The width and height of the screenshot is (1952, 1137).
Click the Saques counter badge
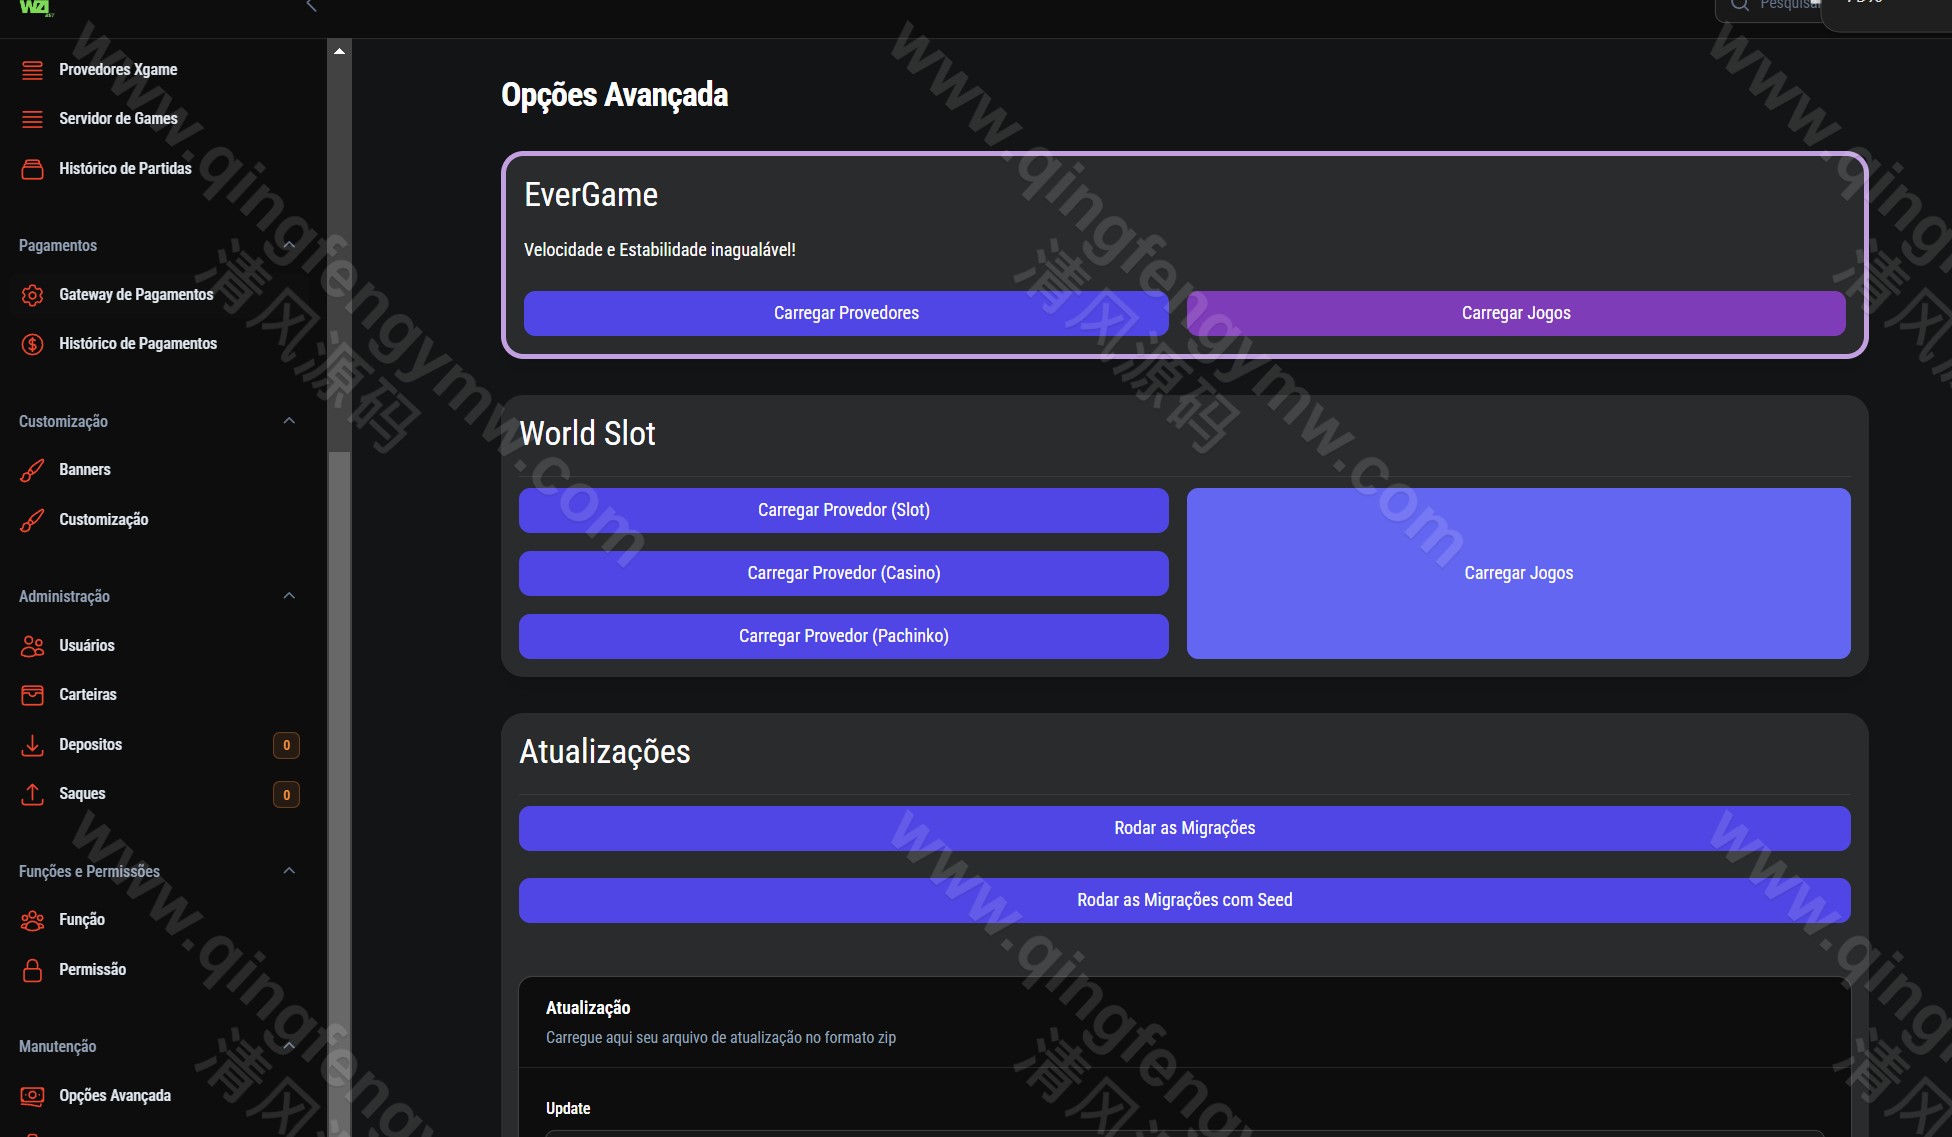(x=286, y=795)
